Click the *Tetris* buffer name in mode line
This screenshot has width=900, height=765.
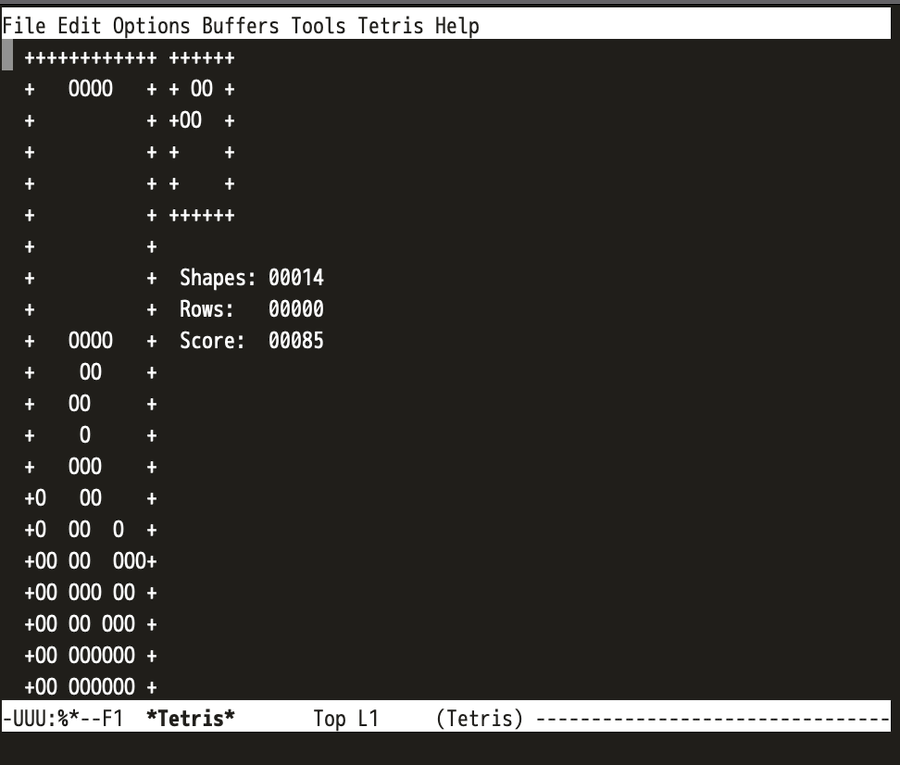click(x=191, y=718)
